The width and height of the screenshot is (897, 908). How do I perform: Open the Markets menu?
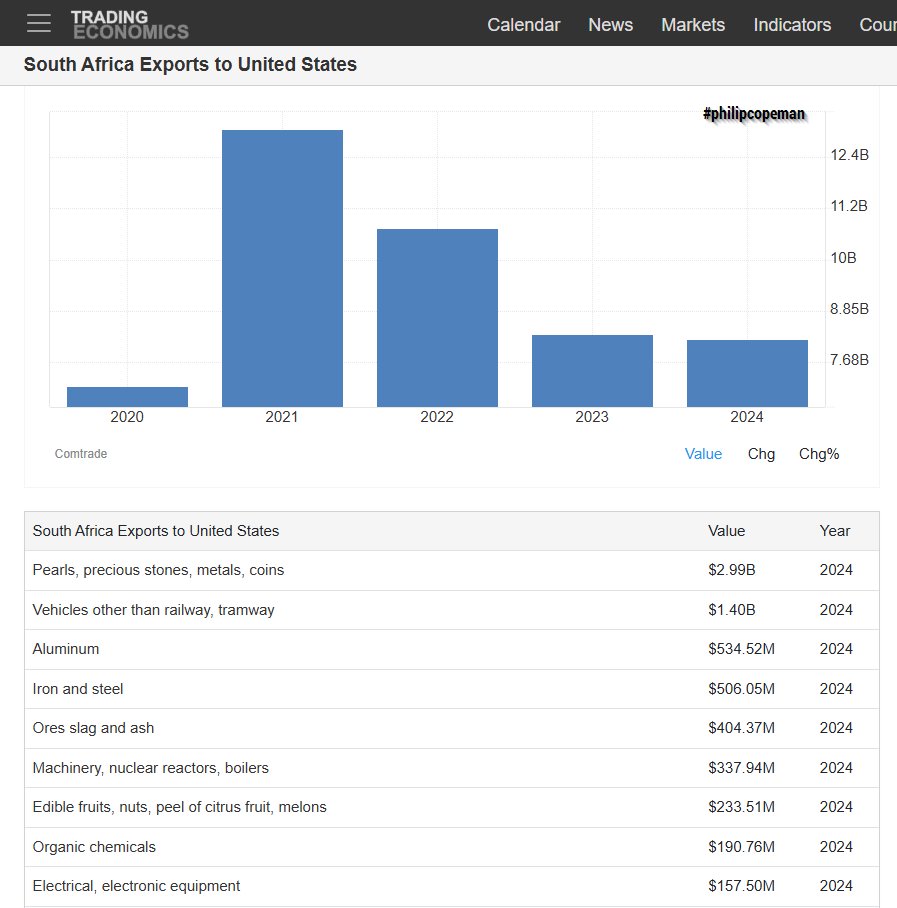[692, 25]
